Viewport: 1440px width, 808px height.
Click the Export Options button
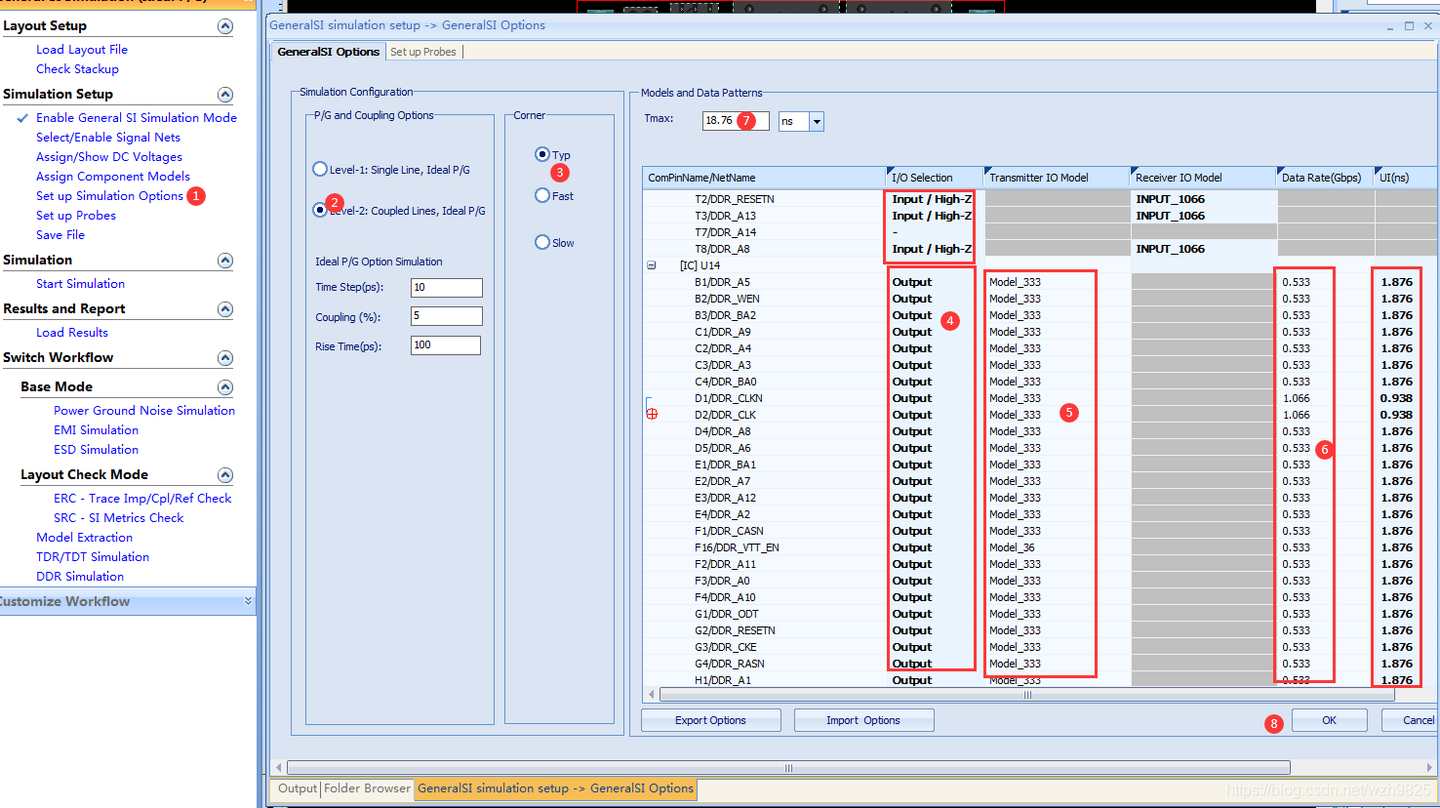(x=710, y=720)
